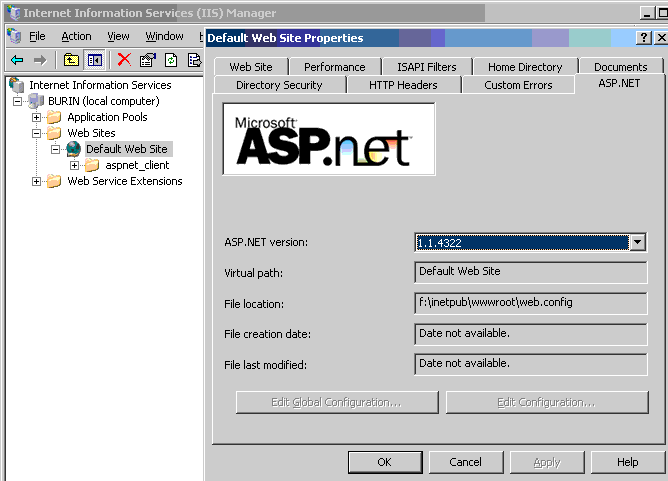The height and width of the screenshot is (481, 668).
Task: Click the File creation date field
Action: pos(530,334)
